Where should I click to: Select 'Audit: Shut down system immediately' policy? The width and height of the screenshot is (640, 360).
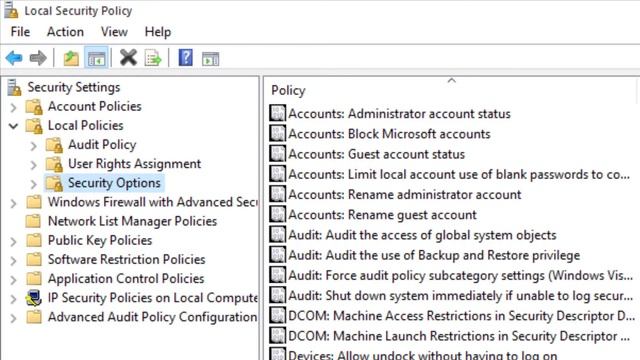pos(461,296)
